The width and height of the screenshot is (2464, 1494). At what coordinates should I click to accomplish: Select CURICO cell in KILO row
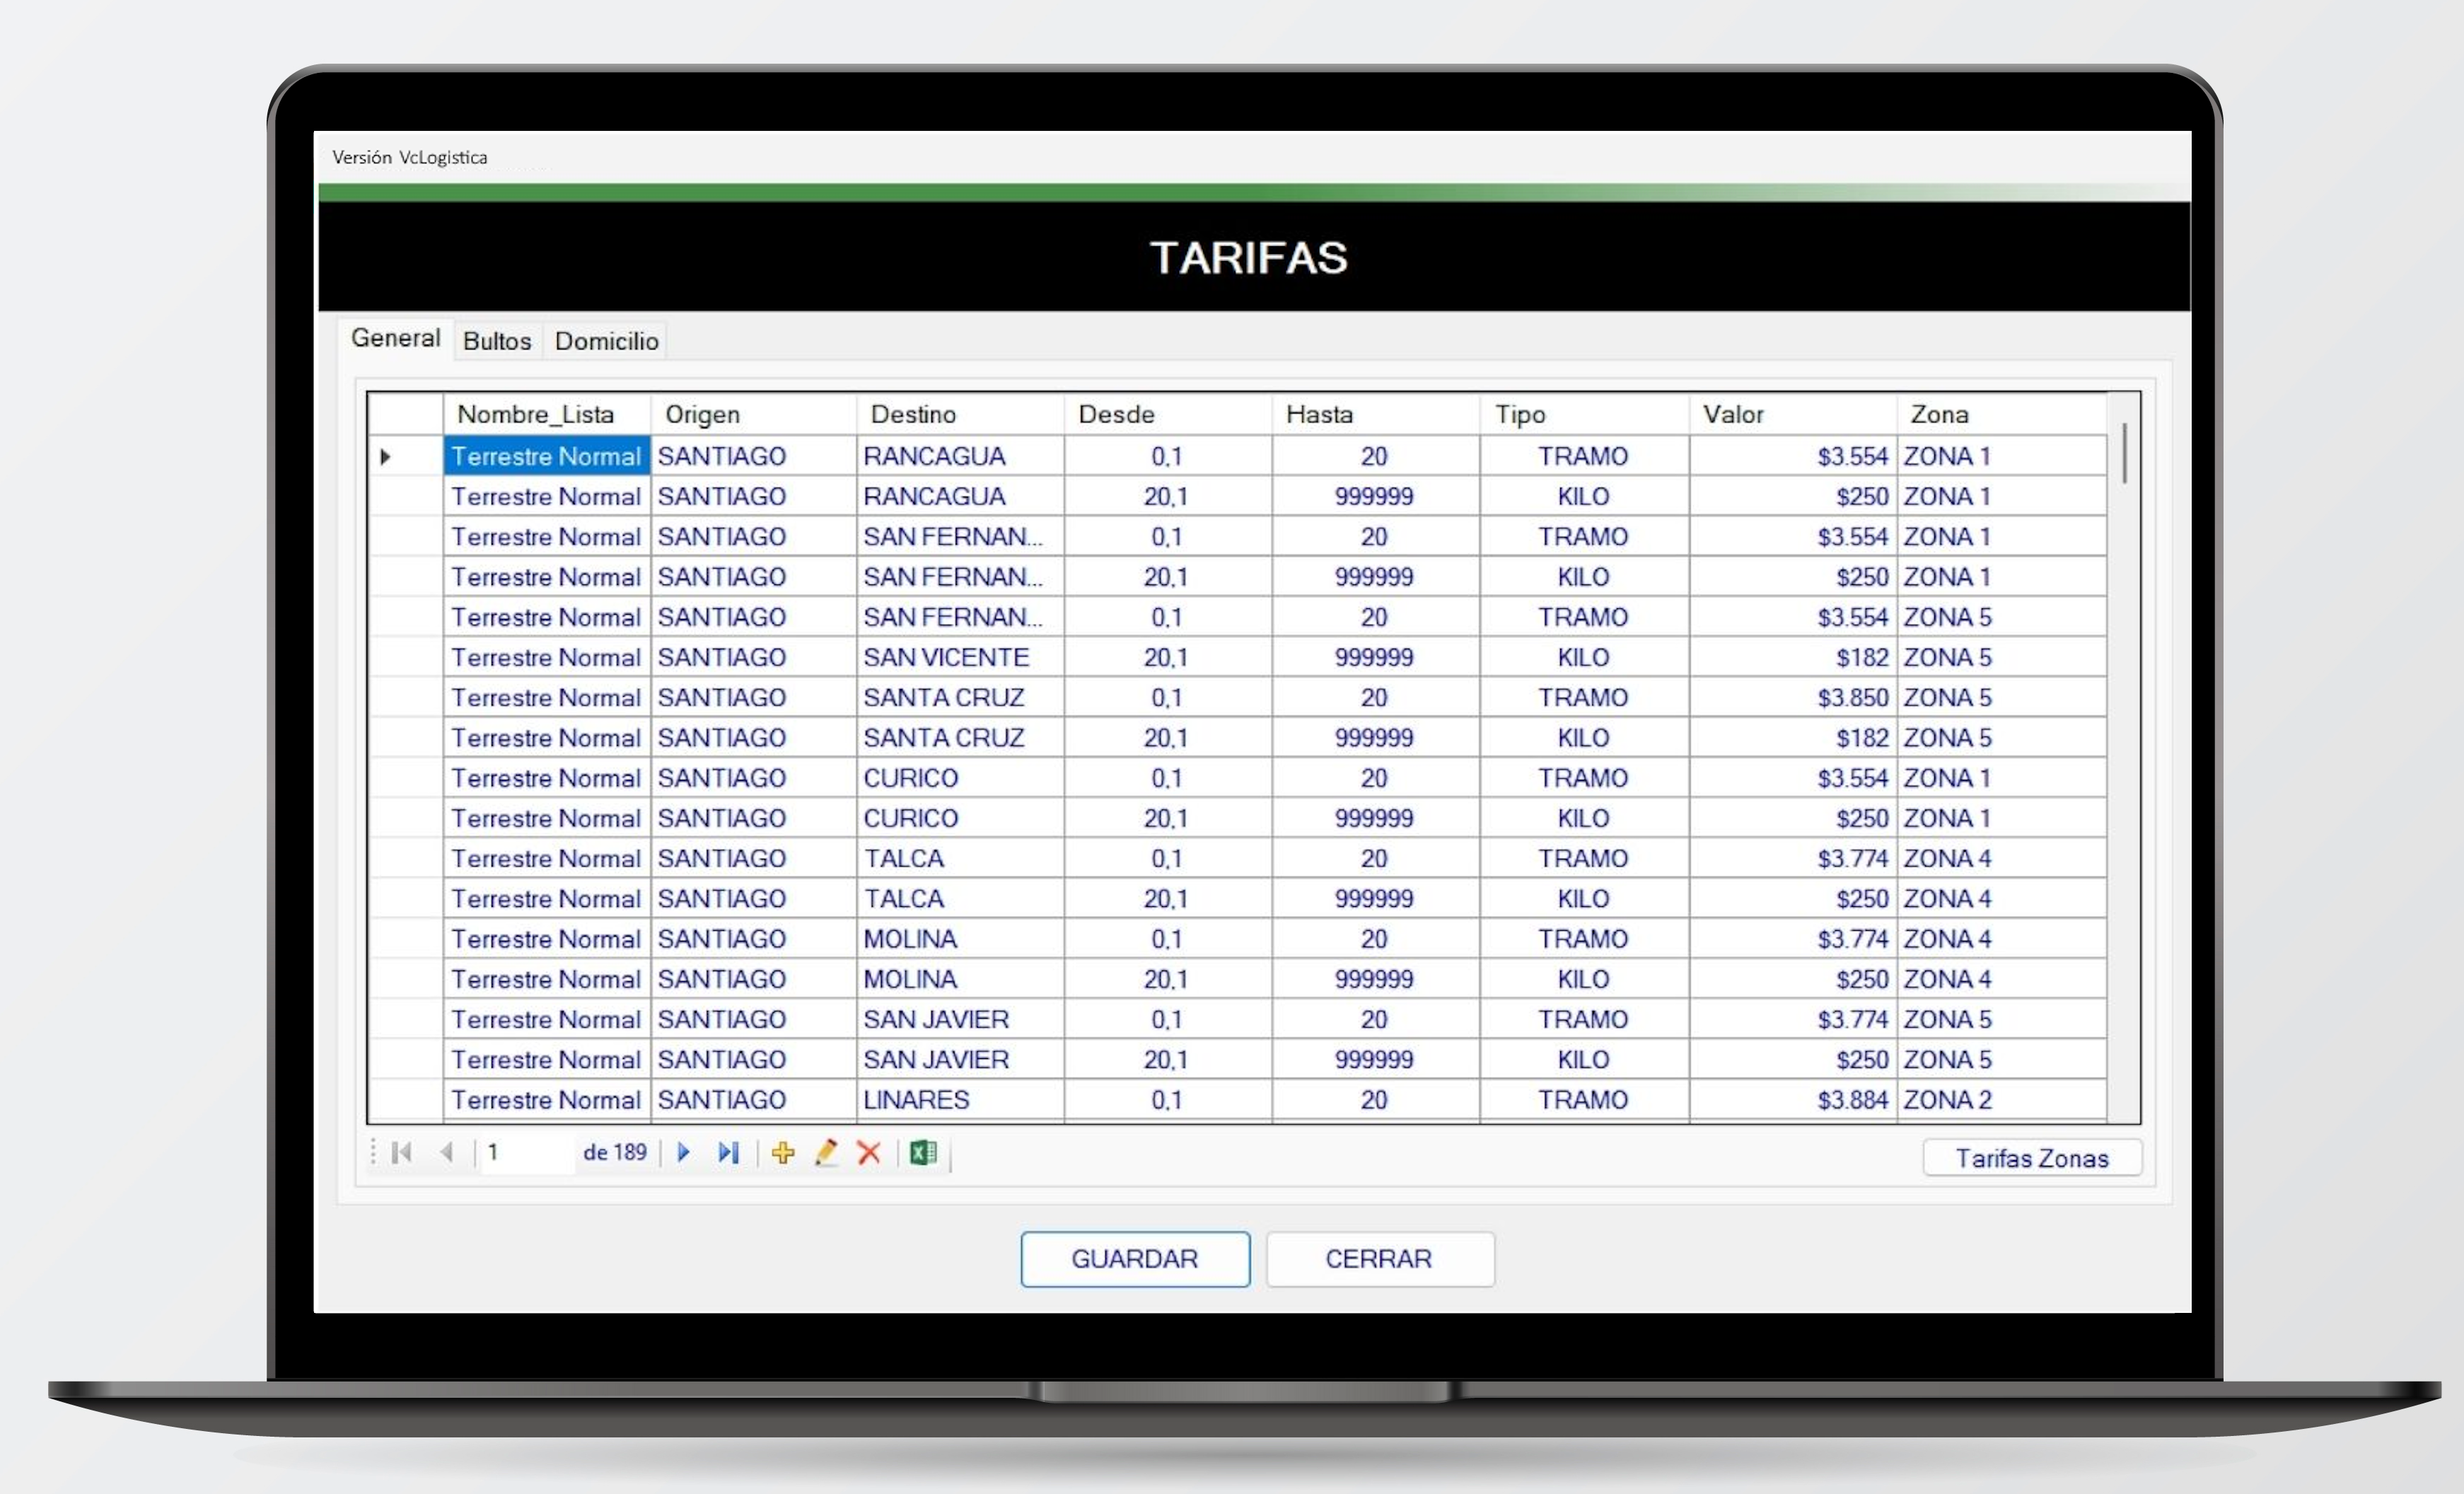pyautogui.click(x=961, y=819)
